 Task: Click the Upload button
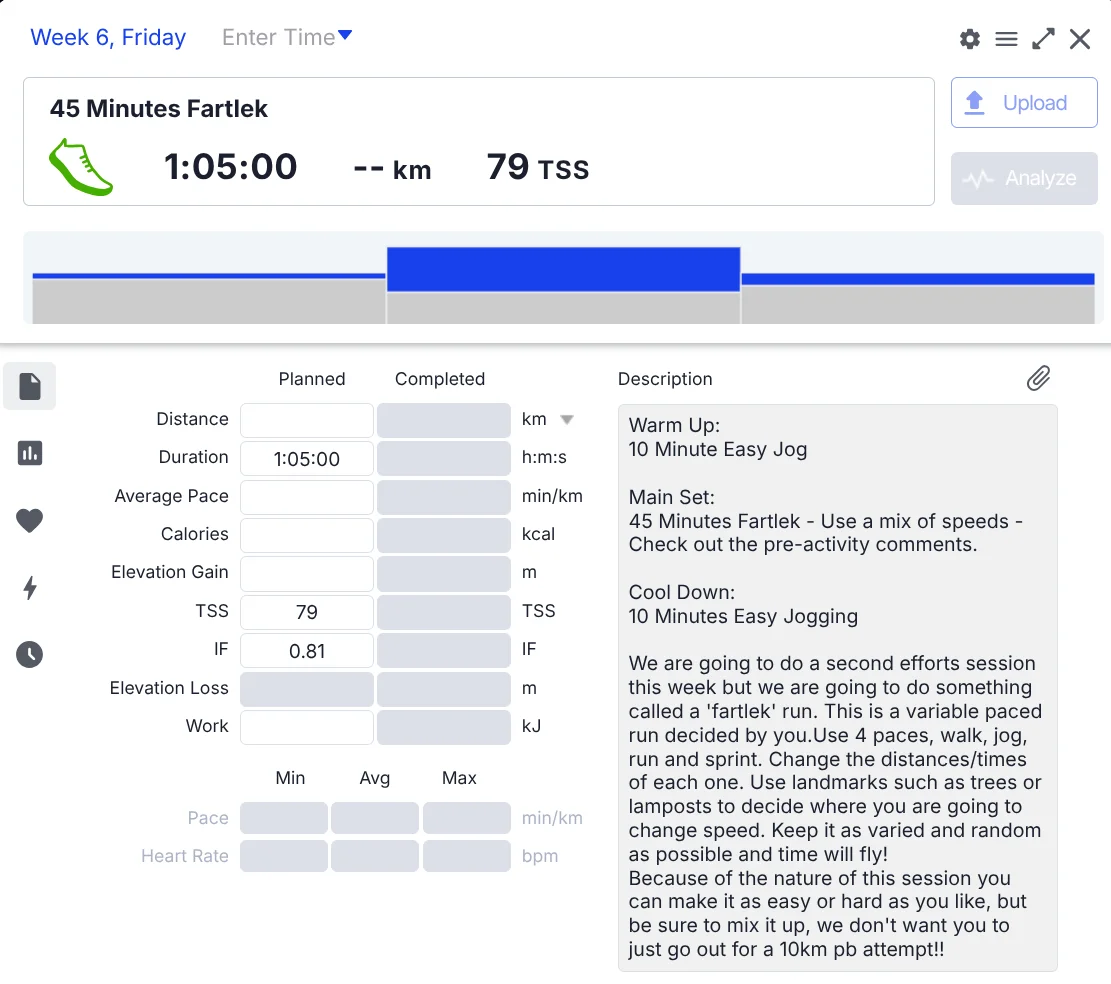[1023, 103]
